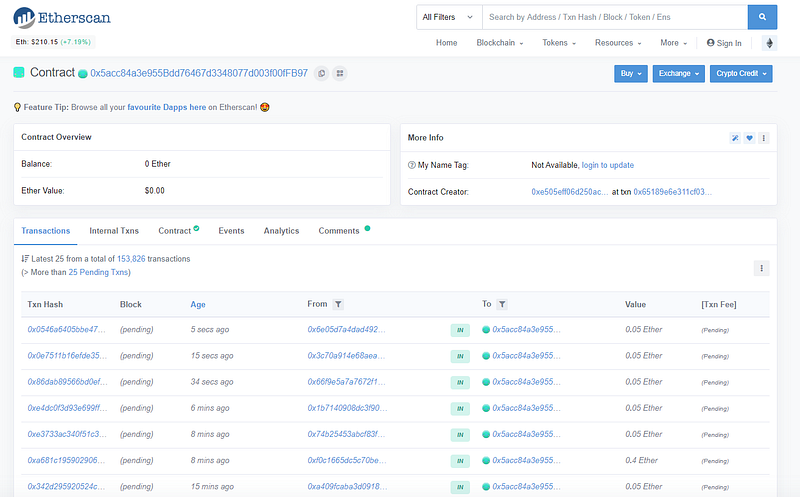Switch to the Internal Txns tab

point(114,231)
